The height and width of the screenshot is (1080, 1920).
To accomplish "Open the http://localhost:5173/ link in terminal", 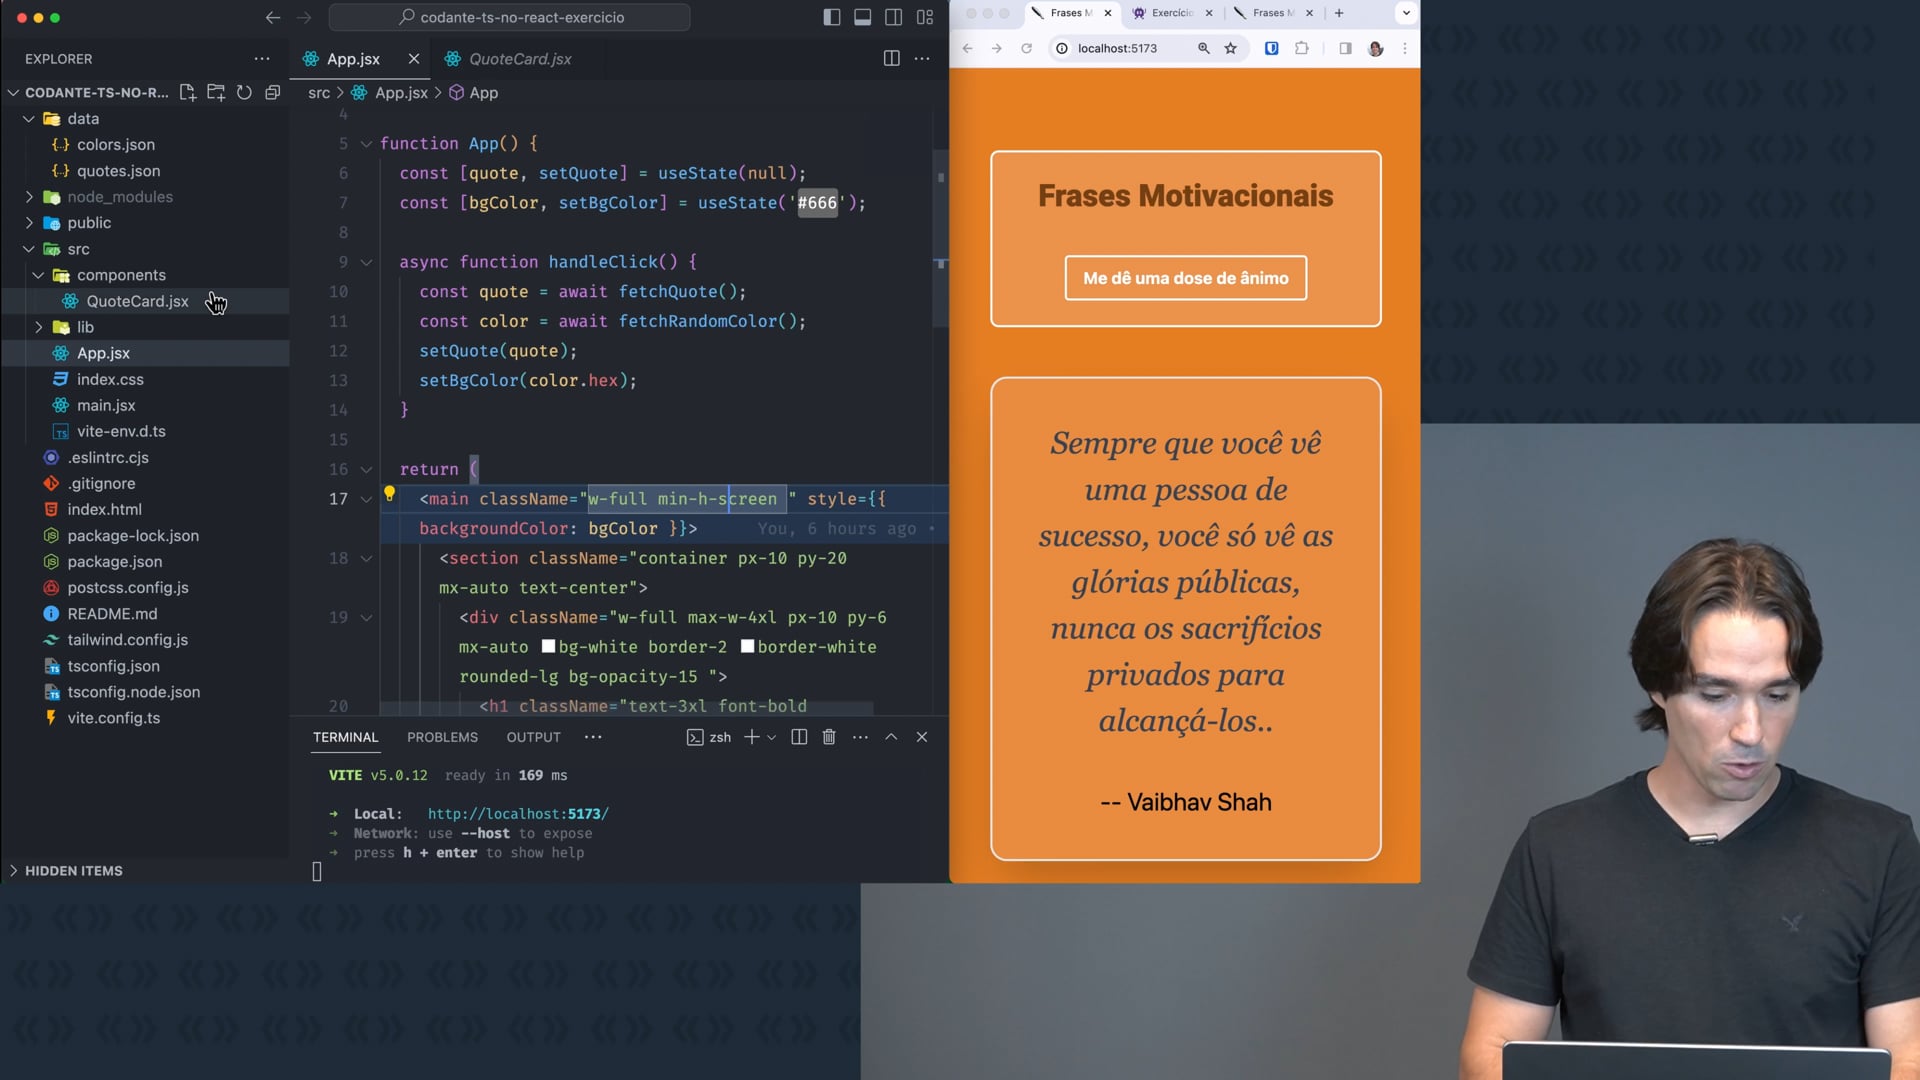I will [x=518, y=814].
